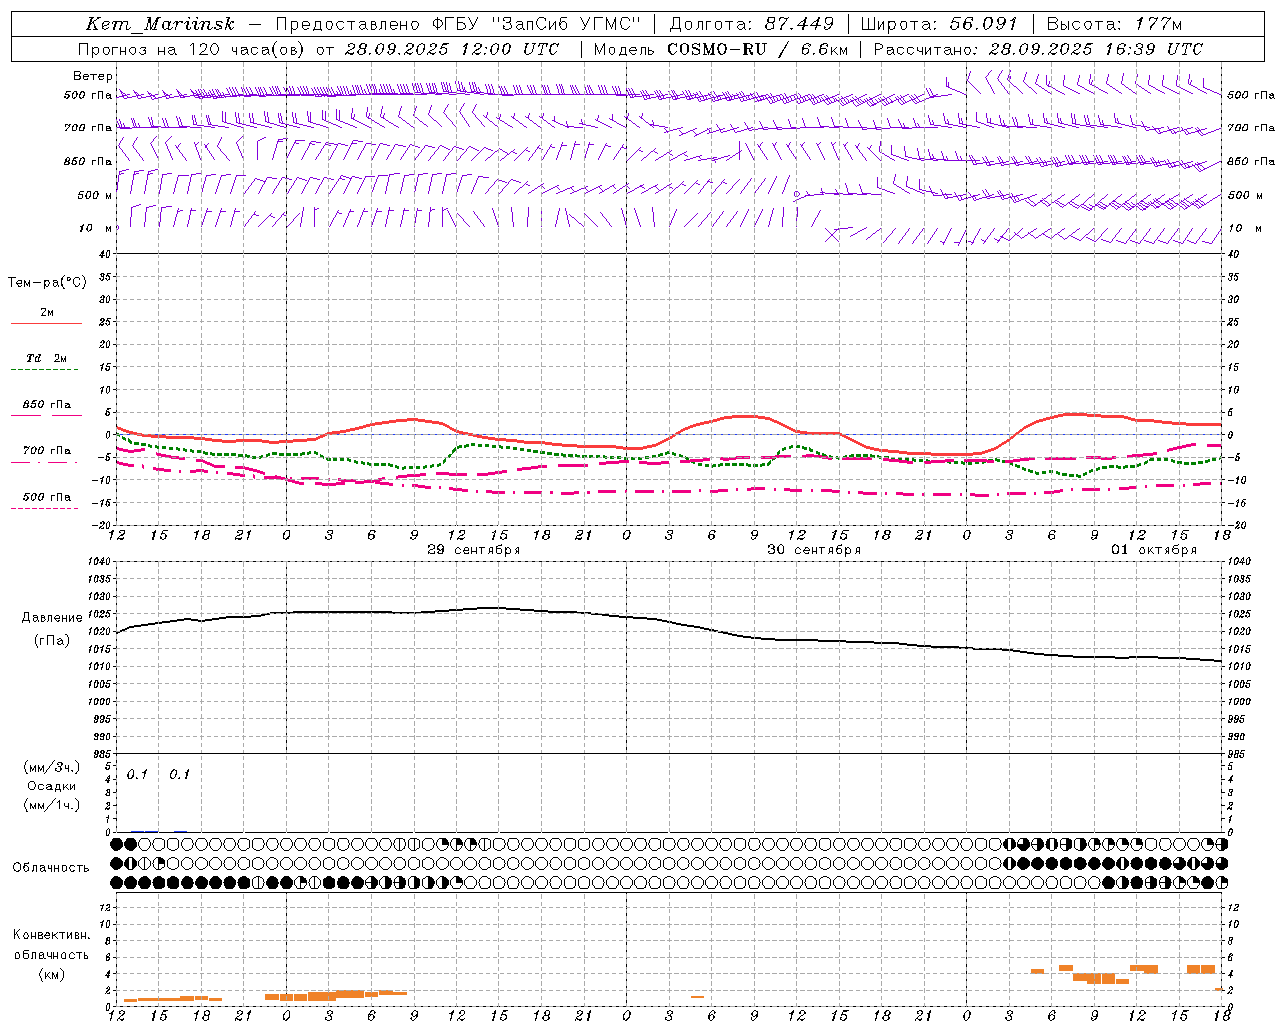Image resolution: width=1280 pixels, height=1024 pixels.
Task: Click the '850 гПа' entry in temperature legend
Action: click(x=47, y=405)
